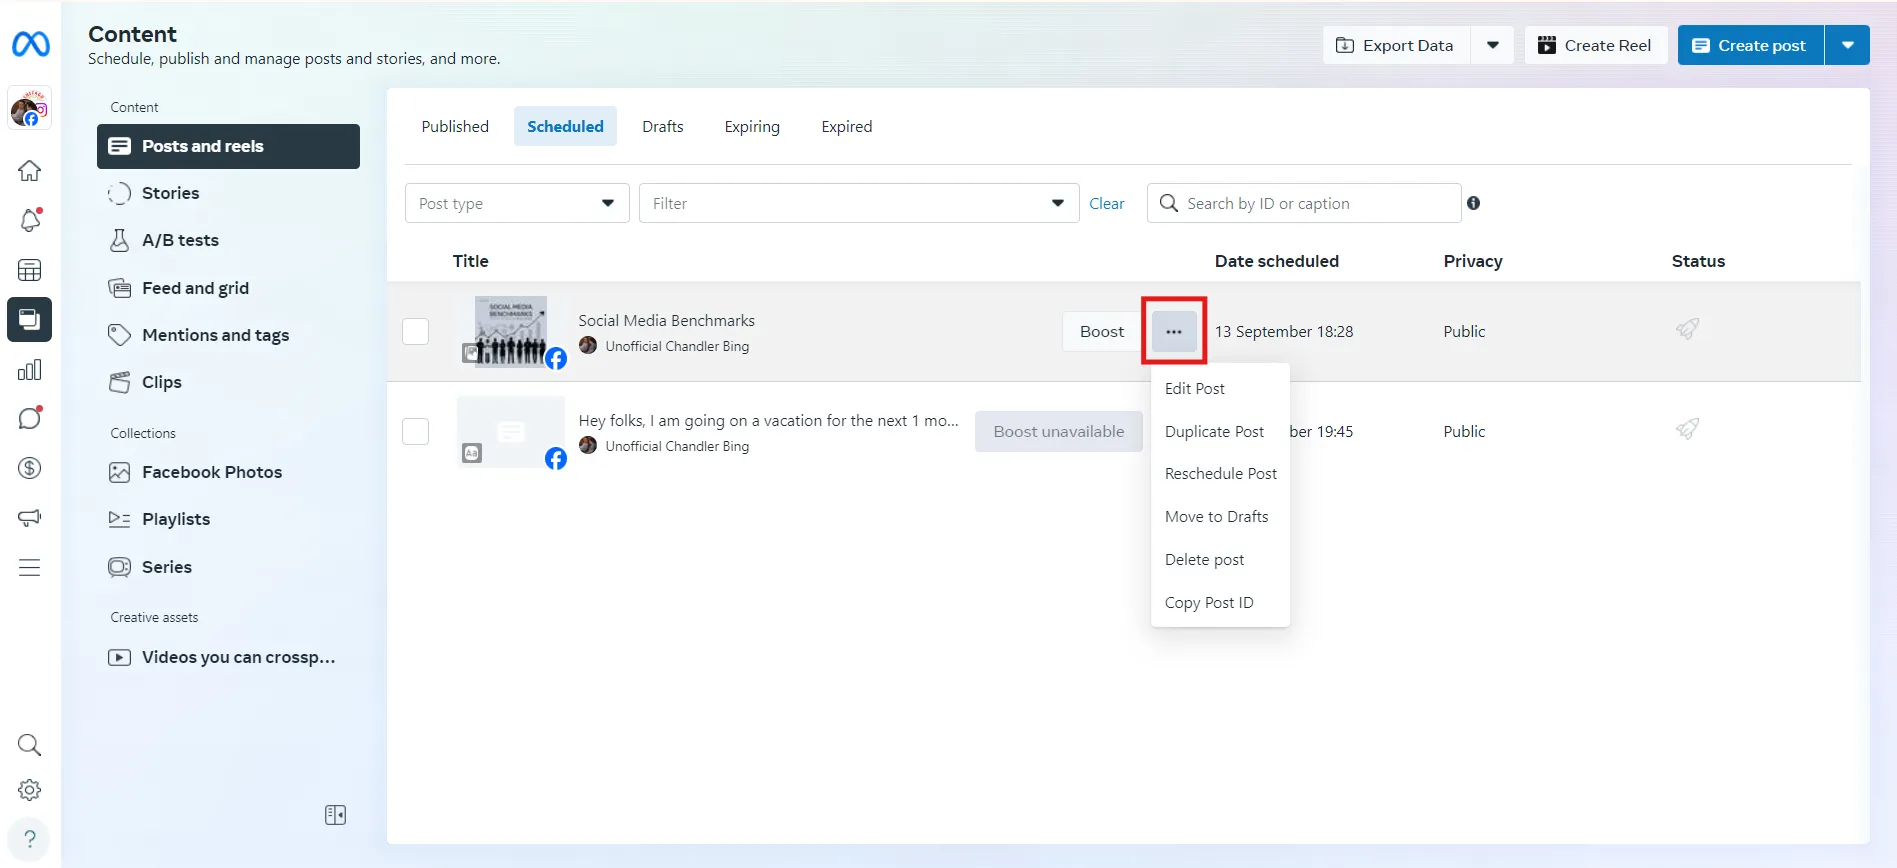Tick the vacation post checkbox

415,431
